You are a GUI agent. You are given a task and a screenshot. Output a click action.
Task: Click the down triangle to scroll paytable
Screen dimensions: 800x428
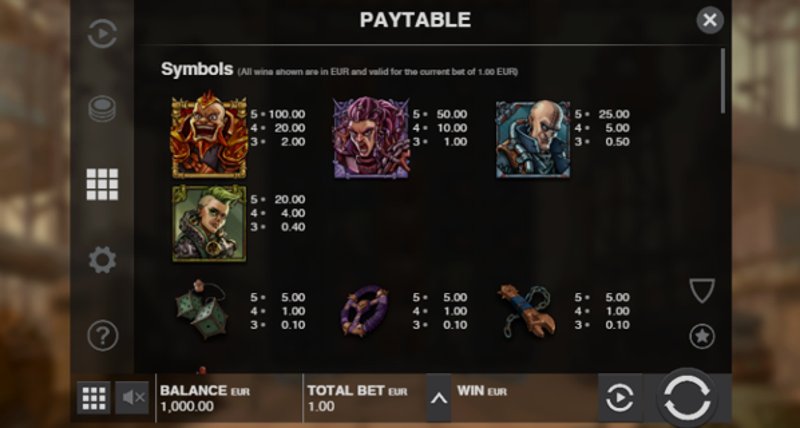click(x=702, y=291)
